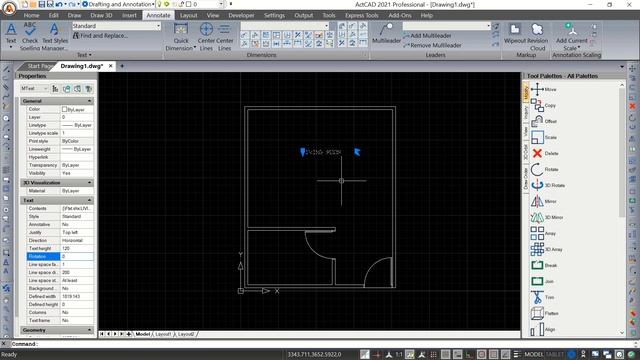Screen dimensions: 640x360
Task: Choose the 3D Array tool
Action: [547, 249]
